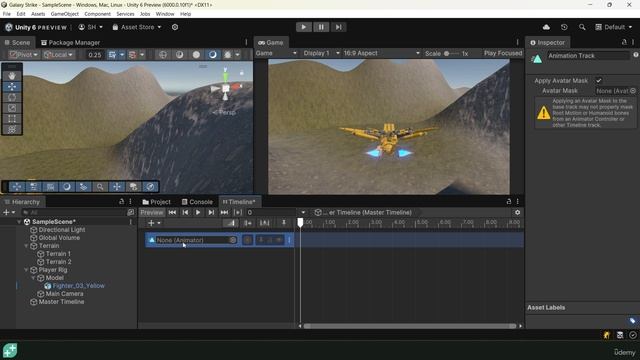Select the Inspector tab
Viewport: 640px width, 360px height.
547,42
